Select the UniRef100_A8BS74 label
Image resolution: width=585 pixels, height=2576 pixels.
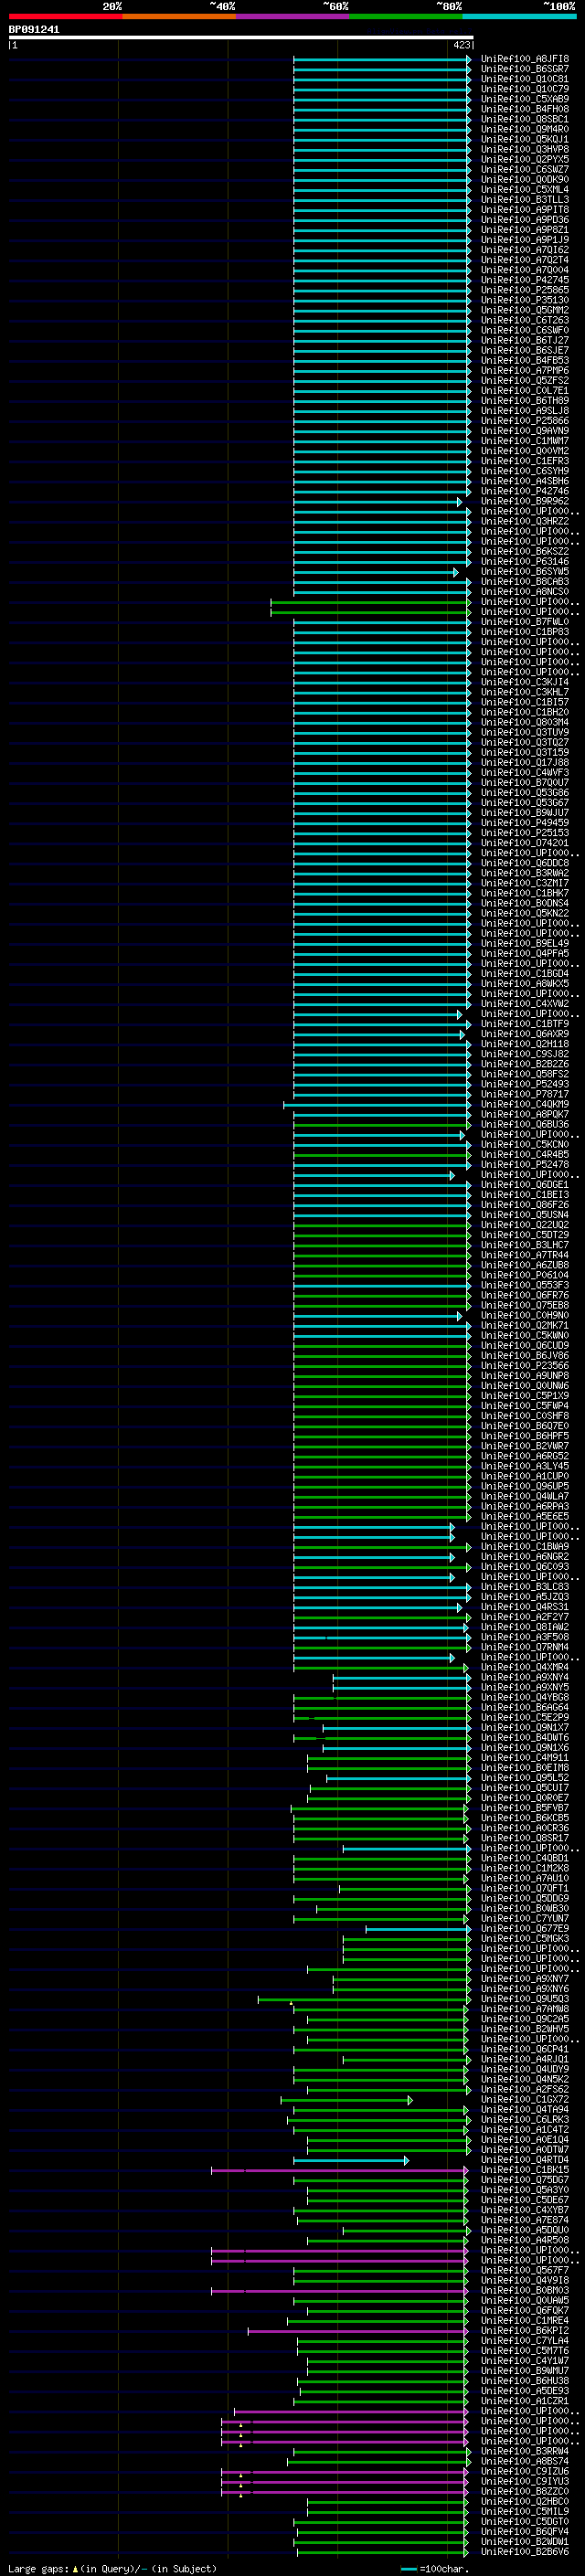525,2461
